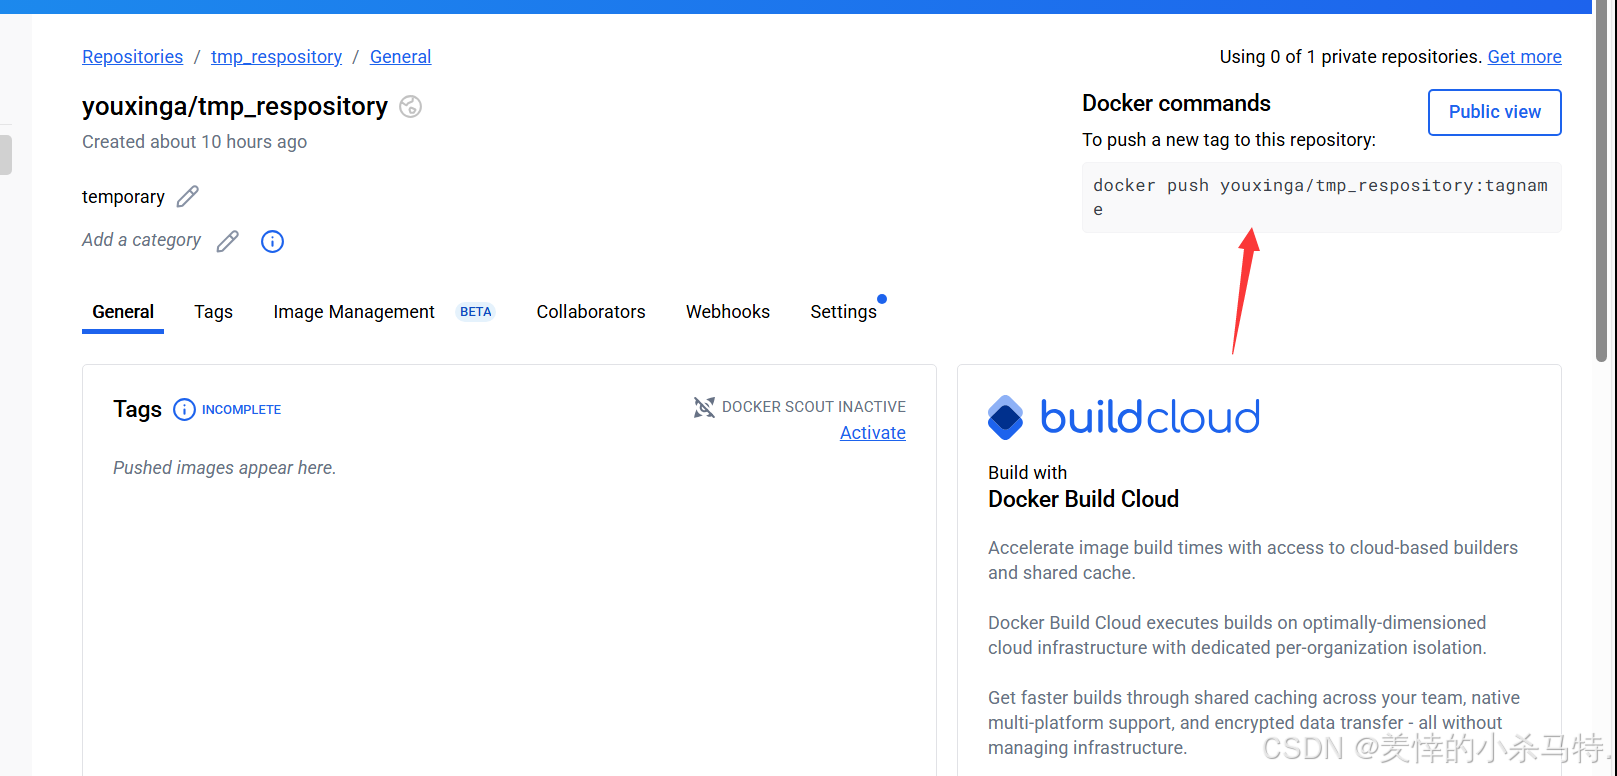Go to the Collaborators tab
This screenshot has height=776, width=1617.
(591, 312)
